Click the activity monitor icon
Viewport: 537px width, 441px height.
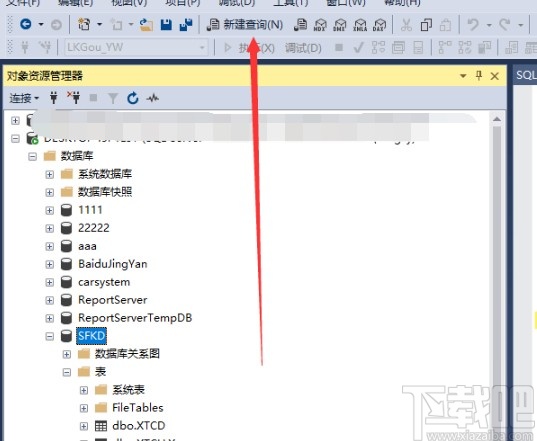152,98
